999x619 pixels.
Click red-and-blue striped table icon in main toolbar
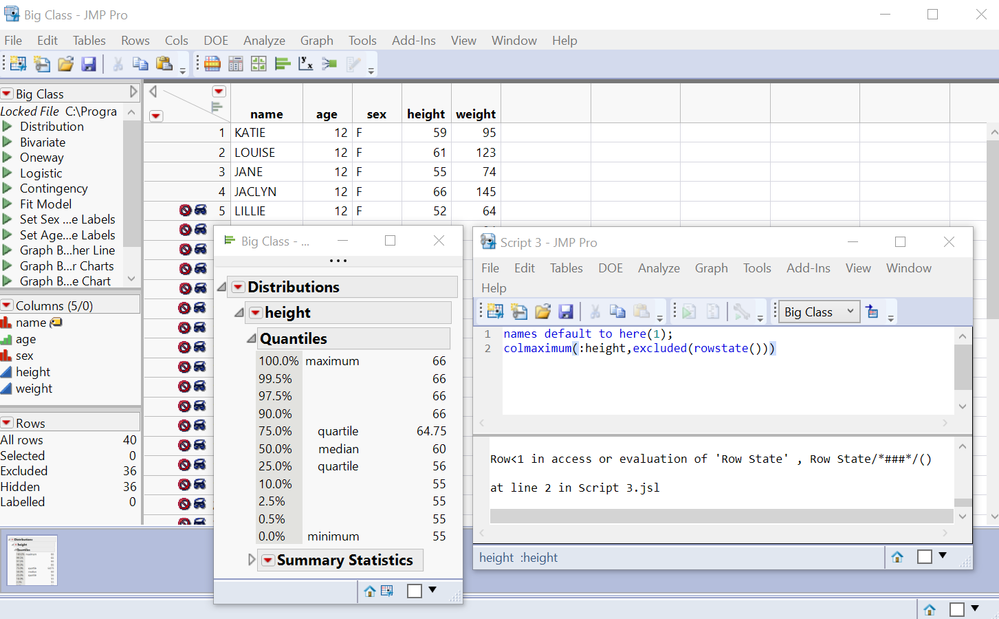212,64
